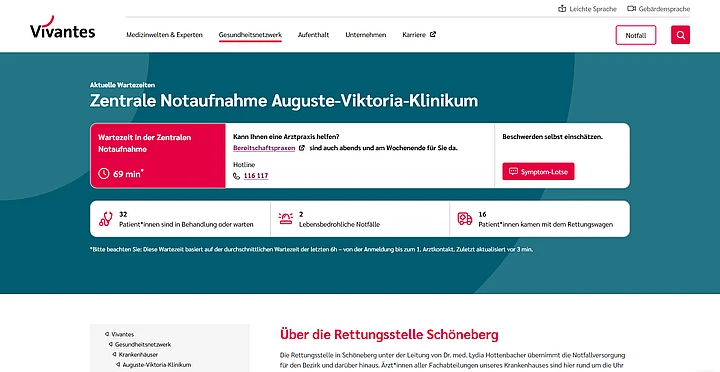The height and width of the screenshot is (372, 720).
Task: Go to Vivantes in the breadcrumb
Action: click(123, 334)
